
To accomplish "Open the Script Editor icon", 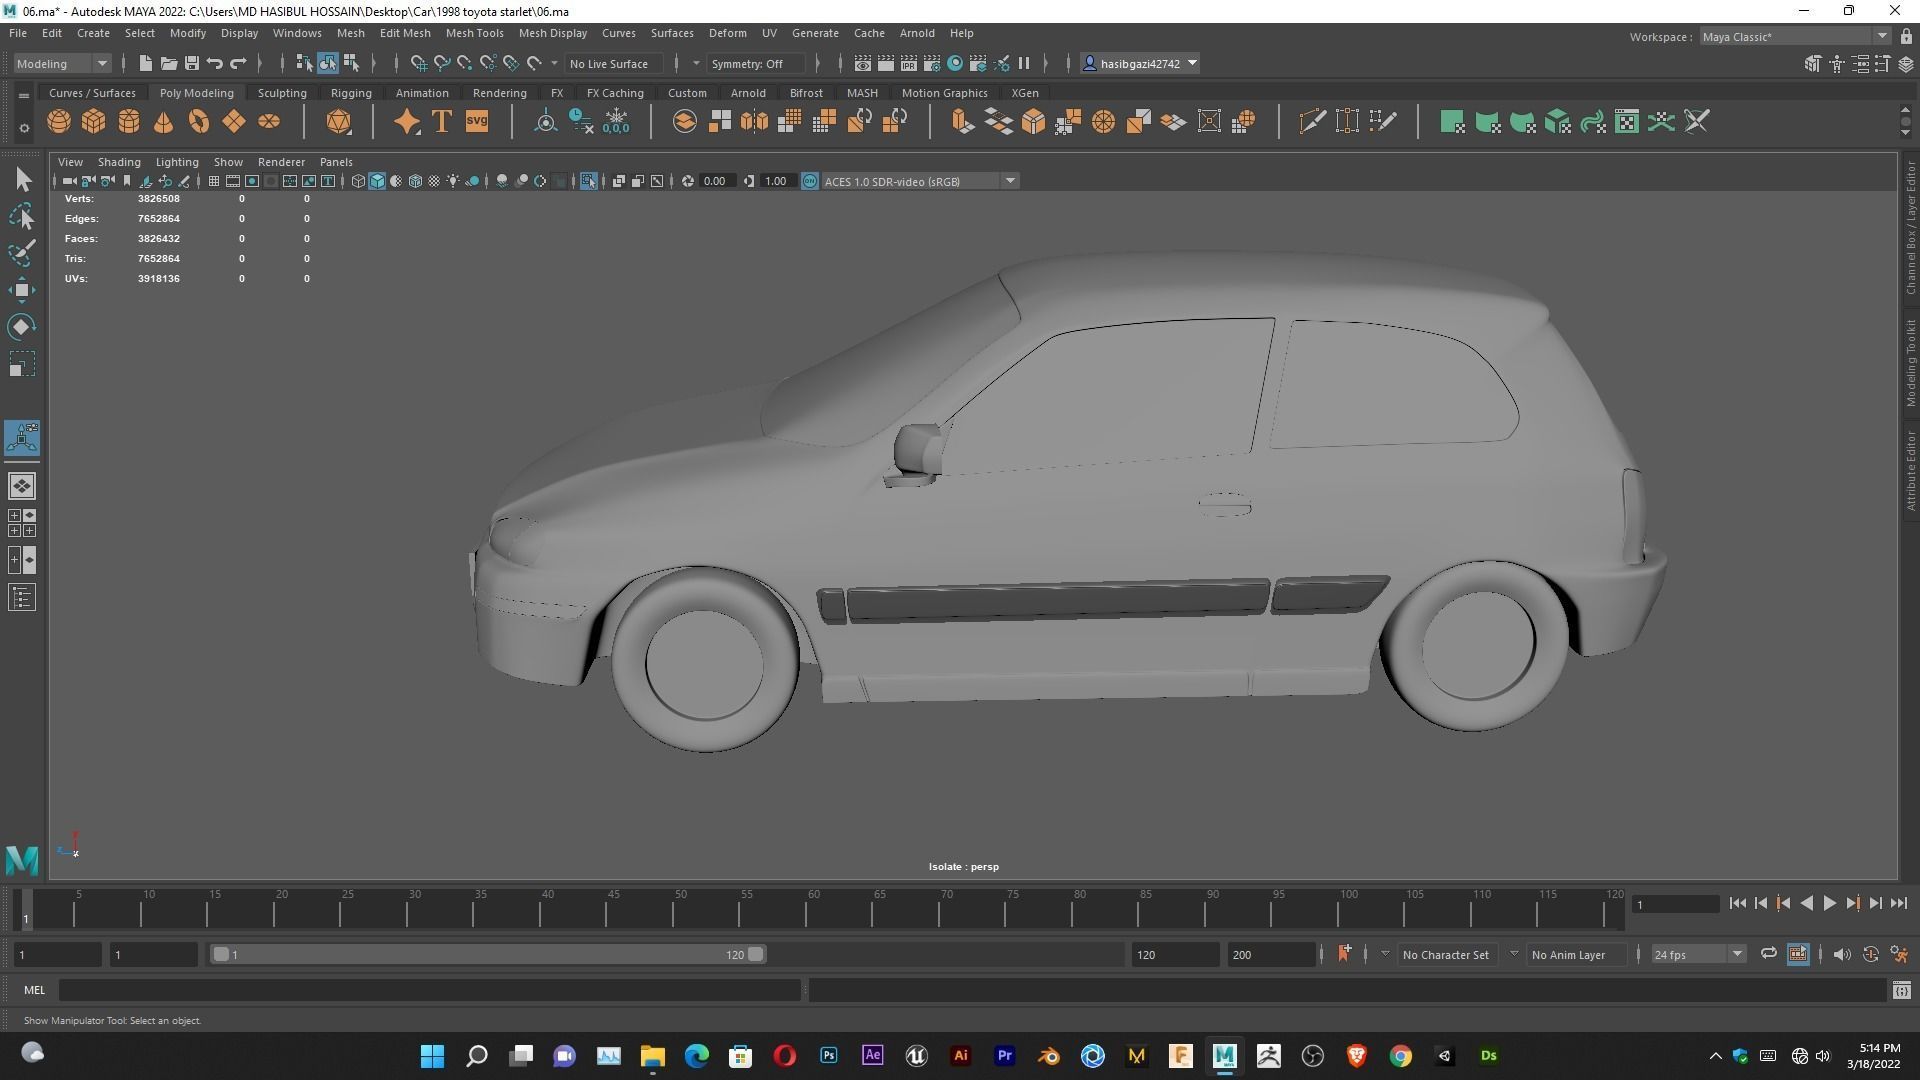I will [x=1901, y=990].
